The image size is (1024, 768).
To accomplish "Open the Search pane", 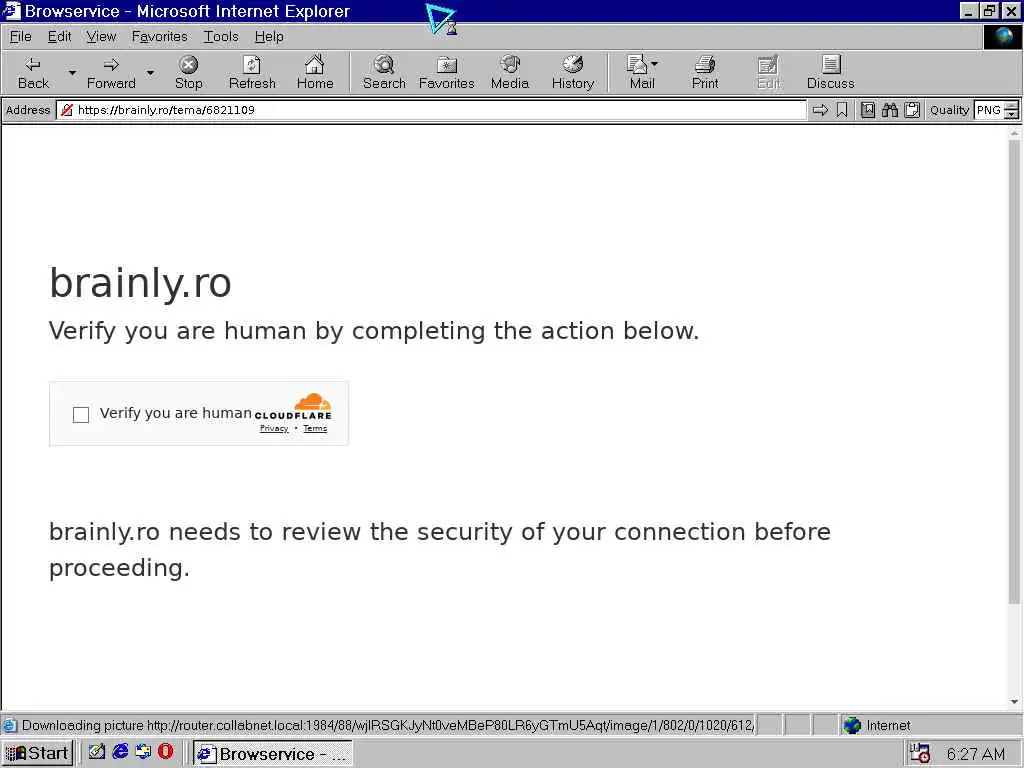I will pos(384,72).
